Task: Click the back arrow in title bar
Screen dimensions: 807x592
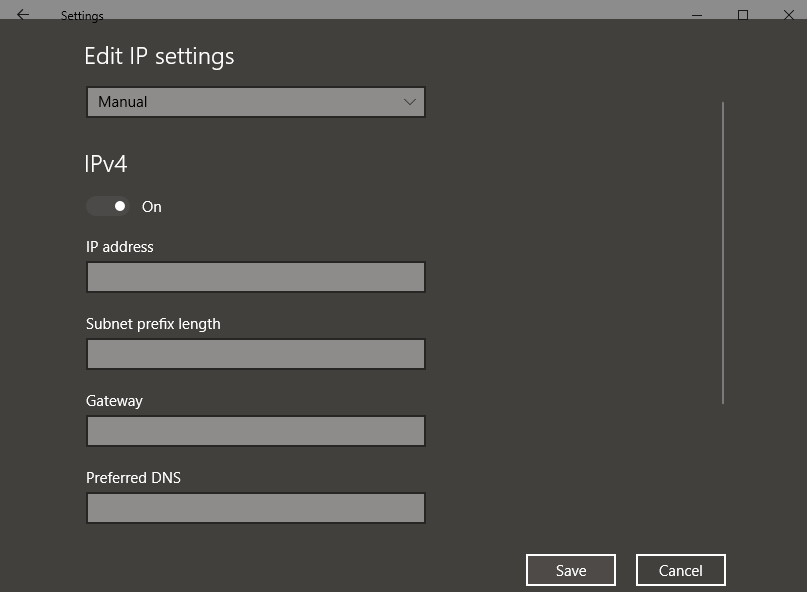Action: (23, 14)
